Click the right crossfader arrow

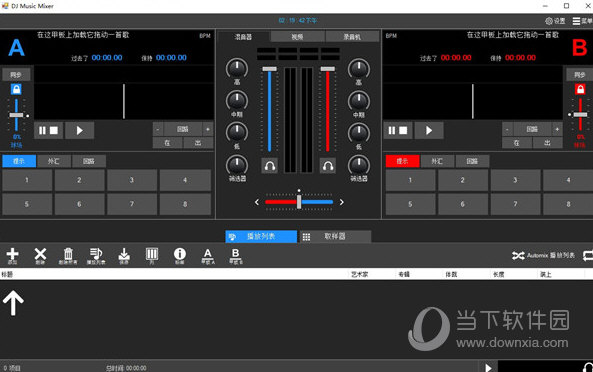[x=342, y=202]
